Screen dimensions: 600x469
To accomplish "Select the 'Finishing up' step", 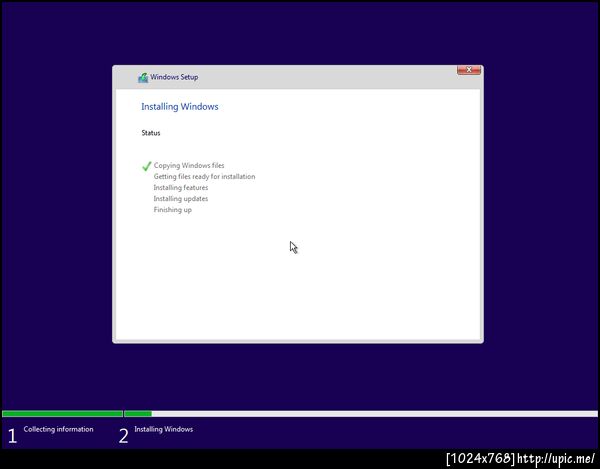I will [x=173, y=210].
